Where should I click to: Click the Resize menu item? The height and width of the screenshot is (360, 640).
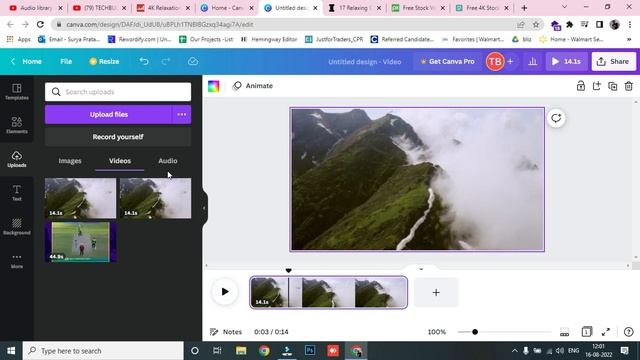(x=104, y=62)
